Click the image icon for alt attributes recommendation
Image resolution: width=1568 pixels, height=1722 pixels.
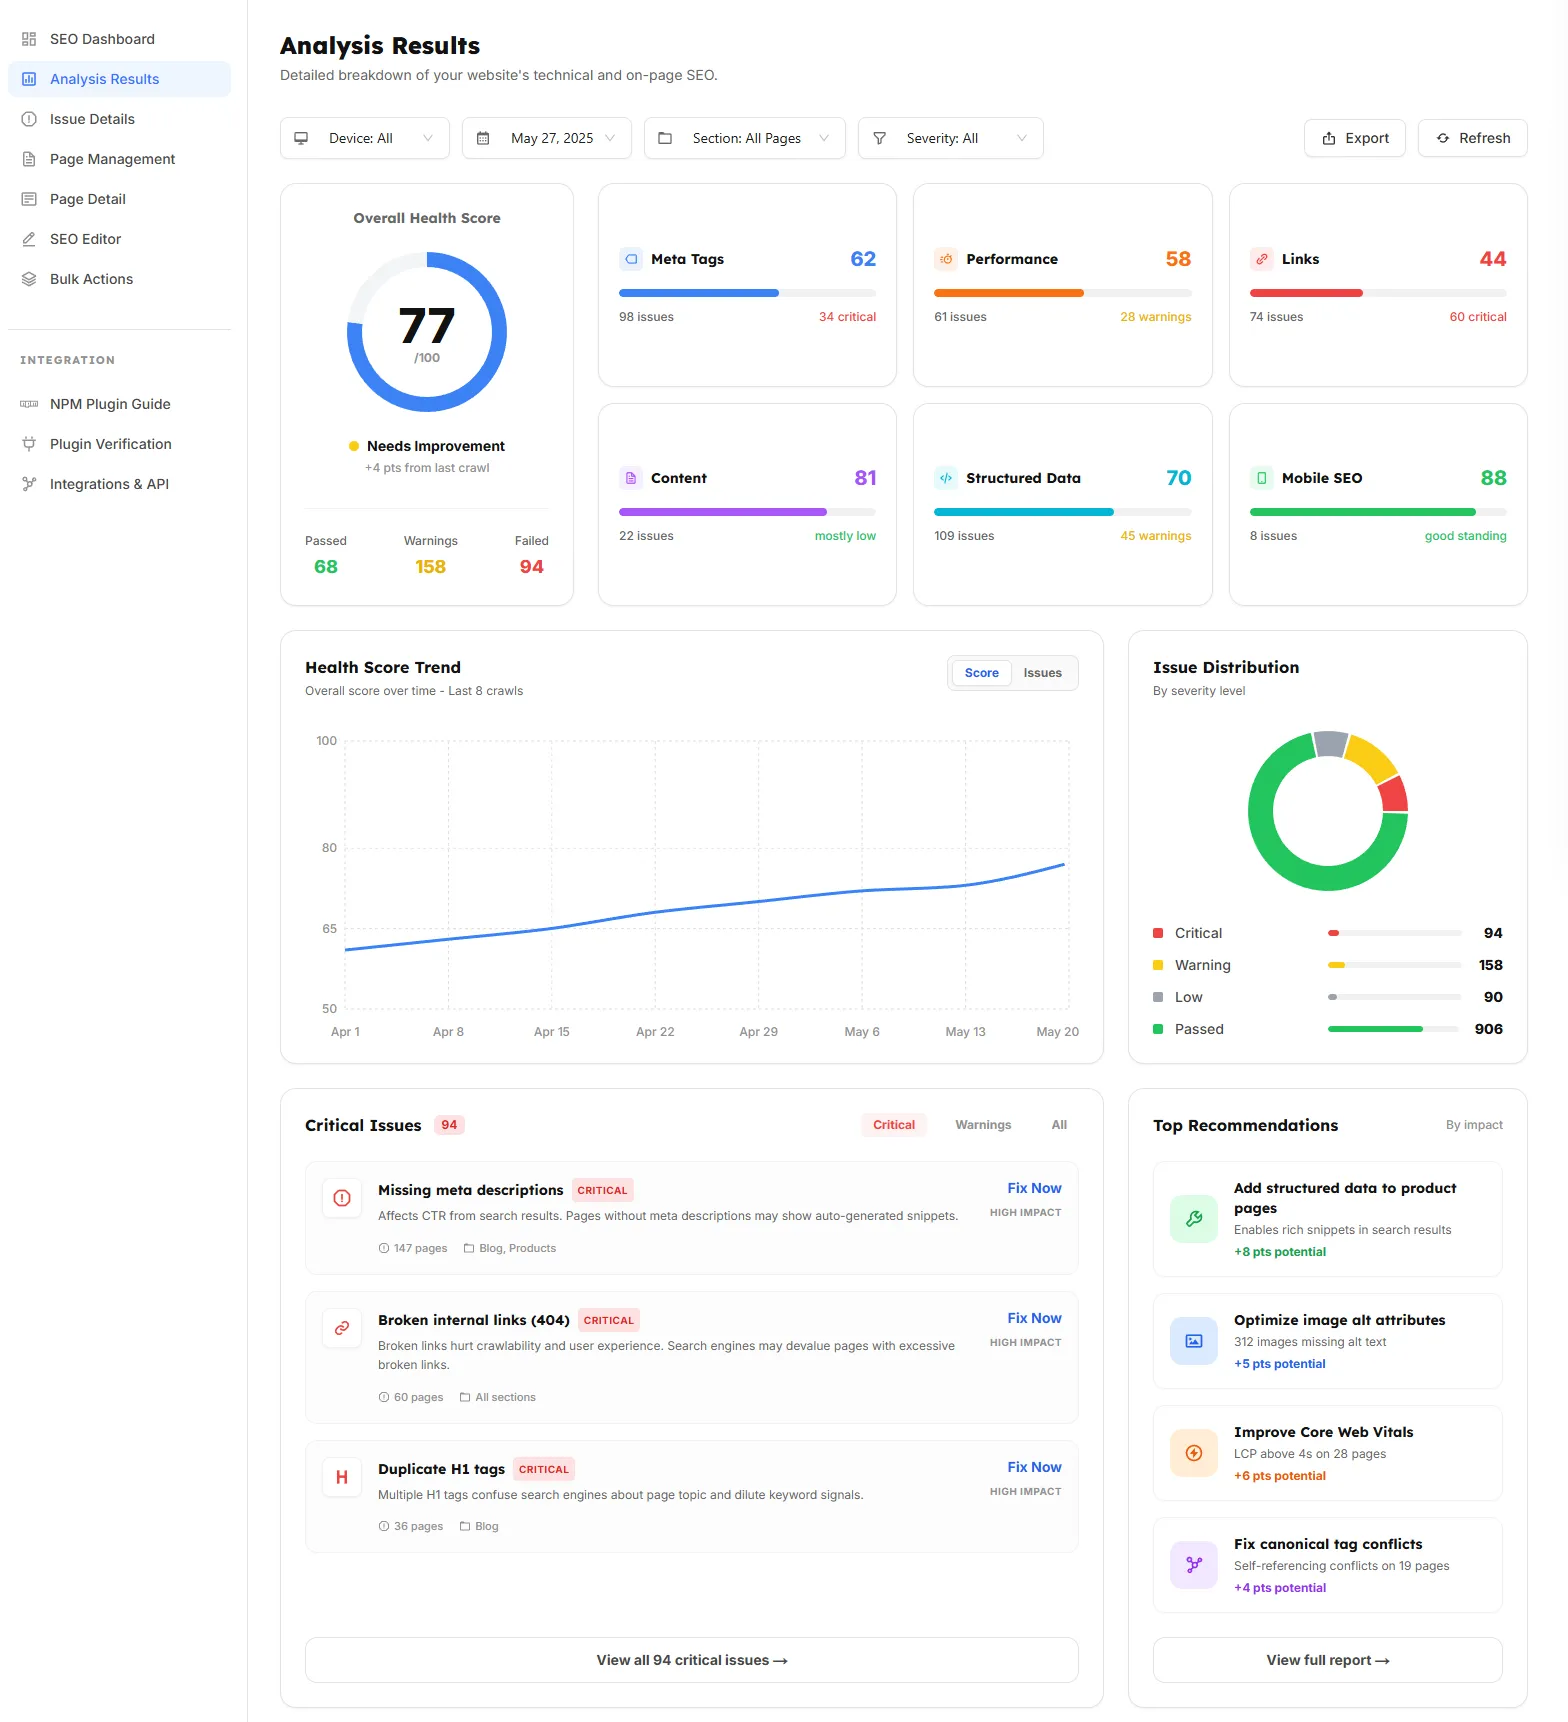pyautogui.click(x=1194, y=1341)
